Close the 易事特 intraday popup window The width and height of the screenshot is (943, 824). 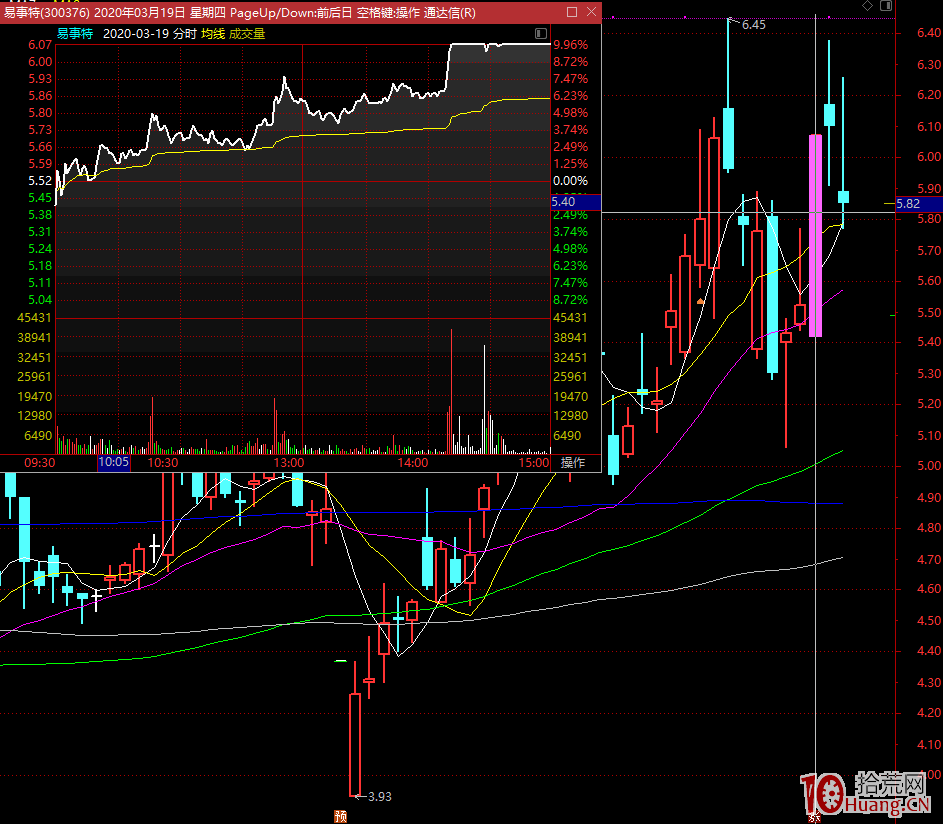(591, 13)
